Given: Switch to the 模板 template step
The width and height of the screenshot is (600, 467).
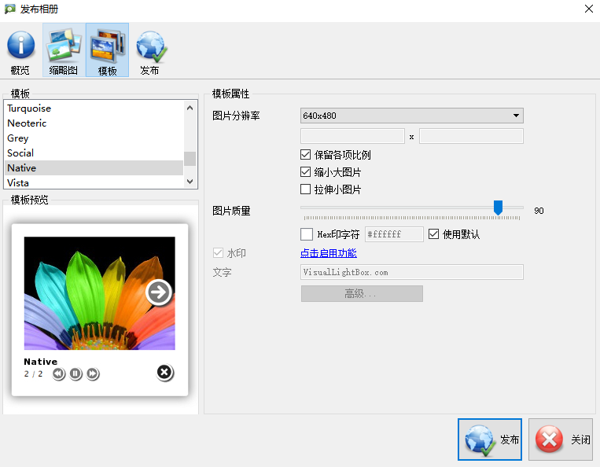Looking at the screenshot, I should pos(107,52).
